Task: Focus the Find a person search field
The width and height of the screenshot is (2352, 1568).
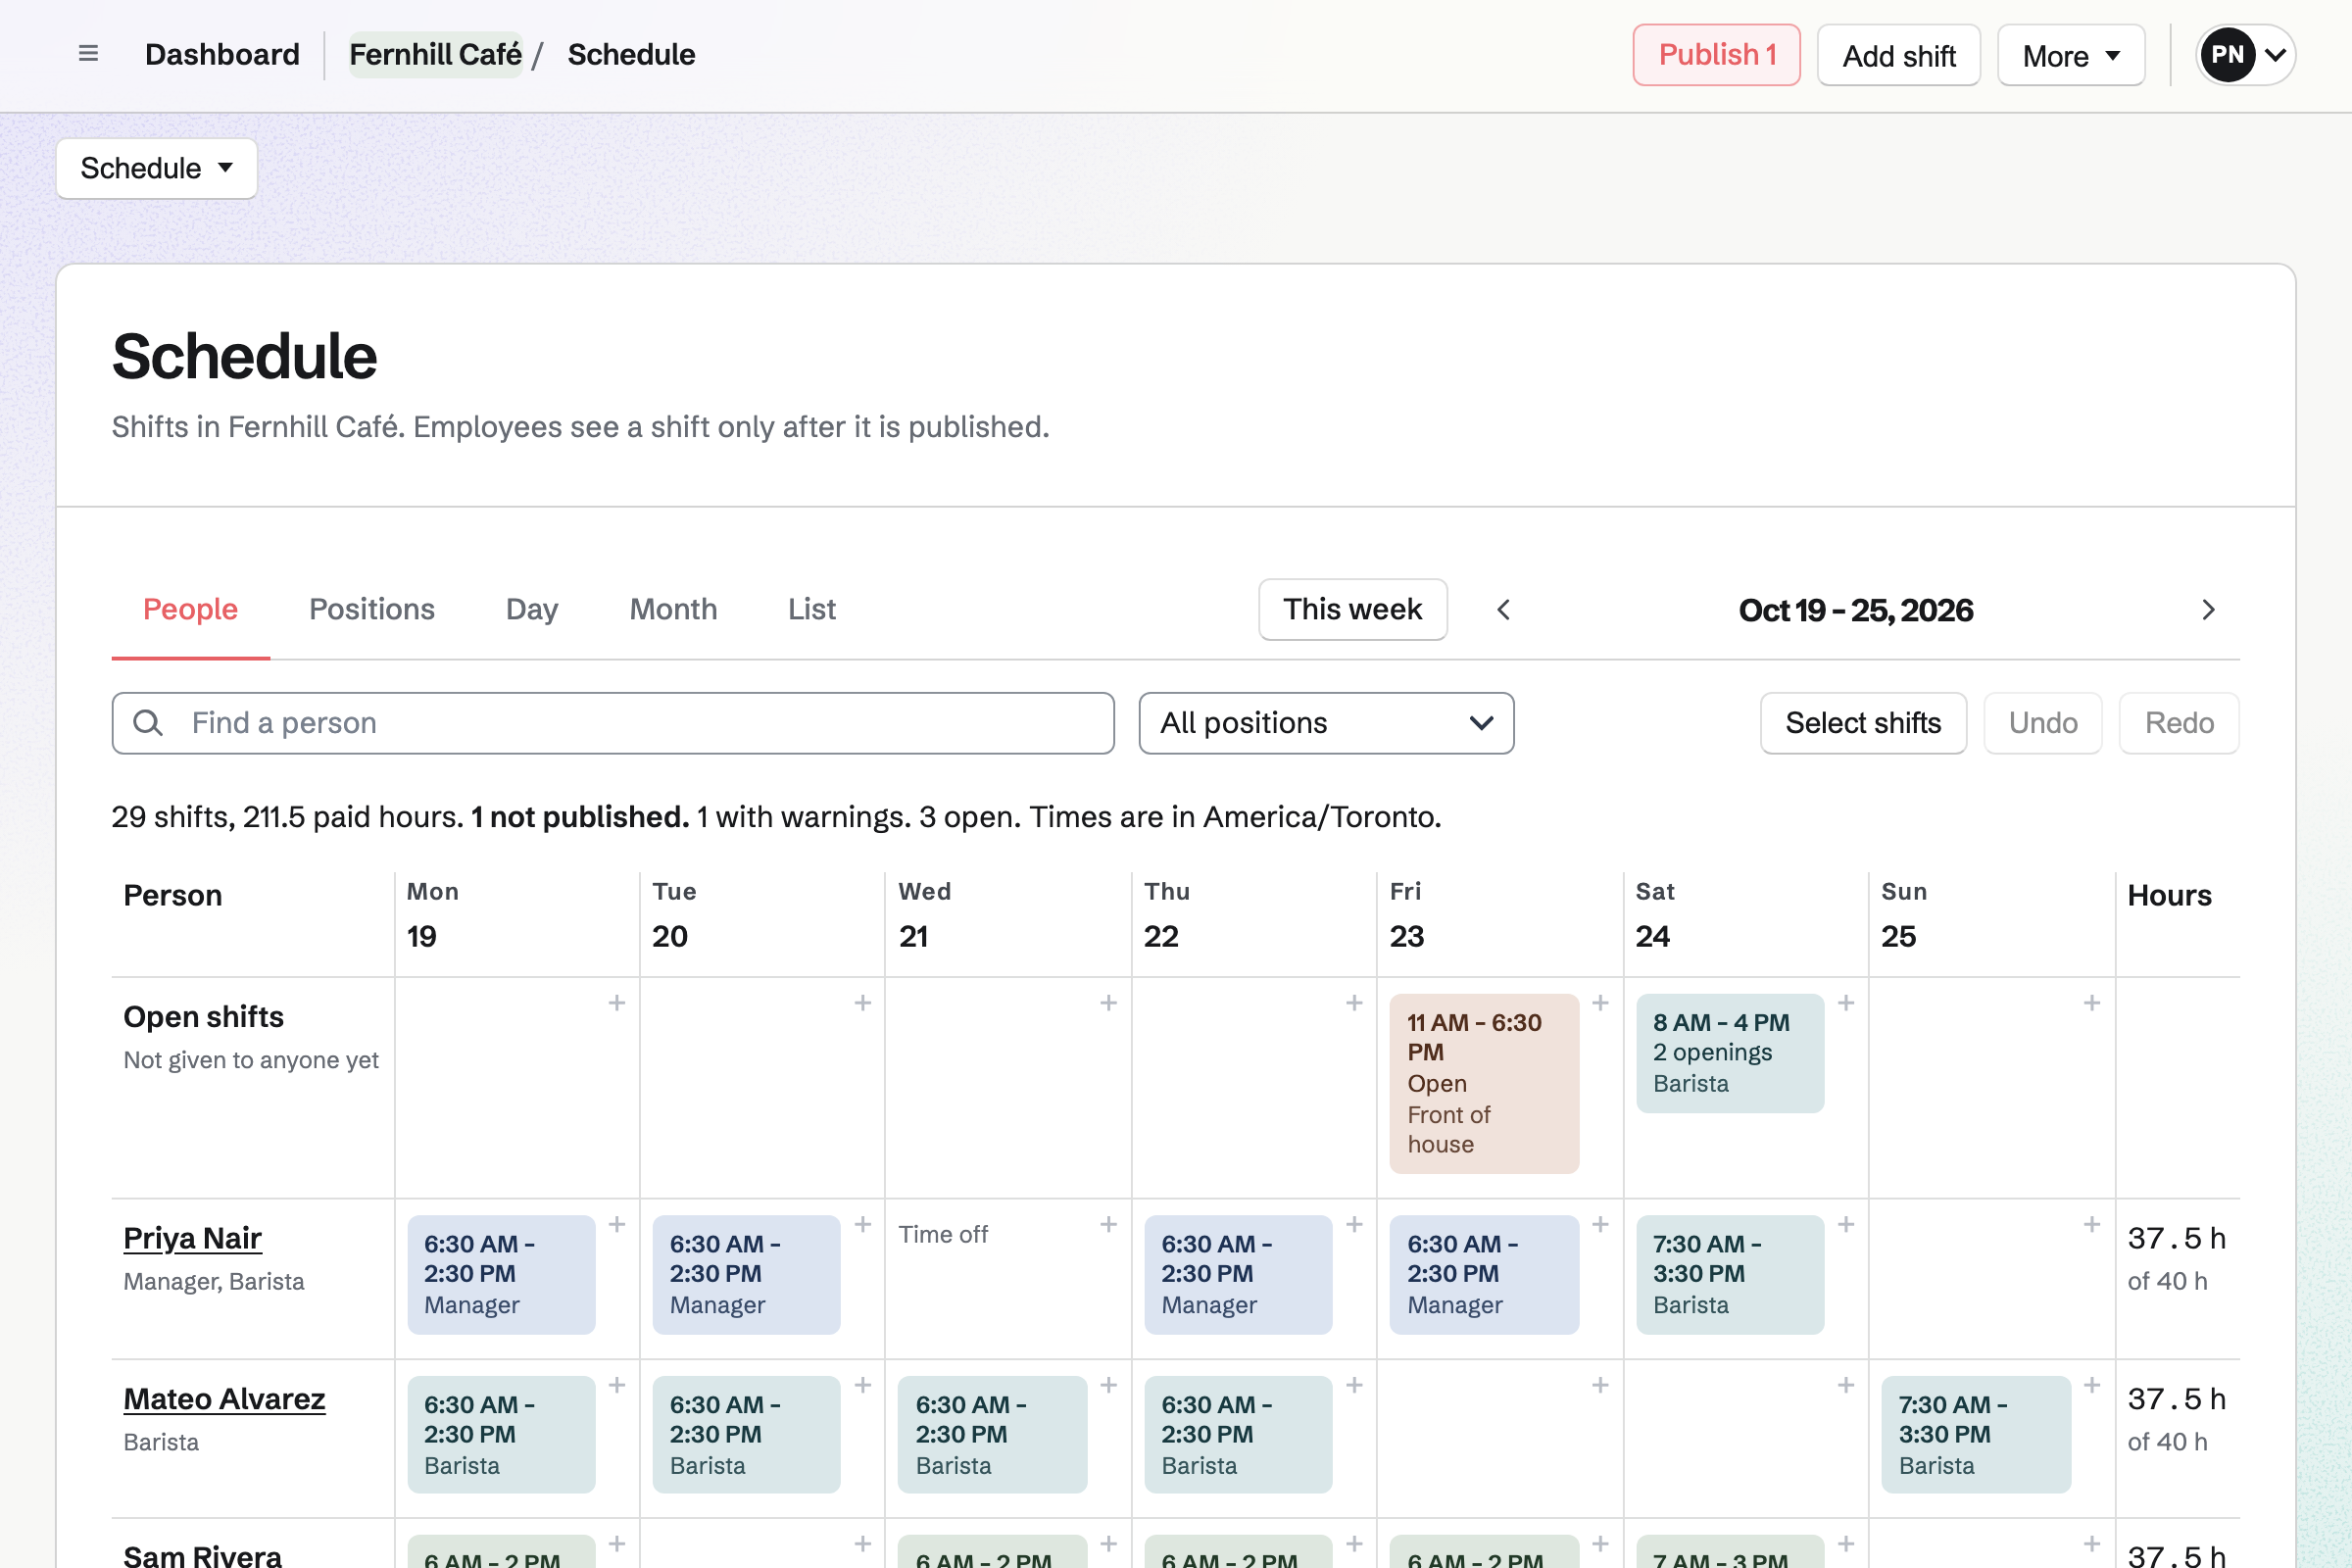Action: coord(613,723)
